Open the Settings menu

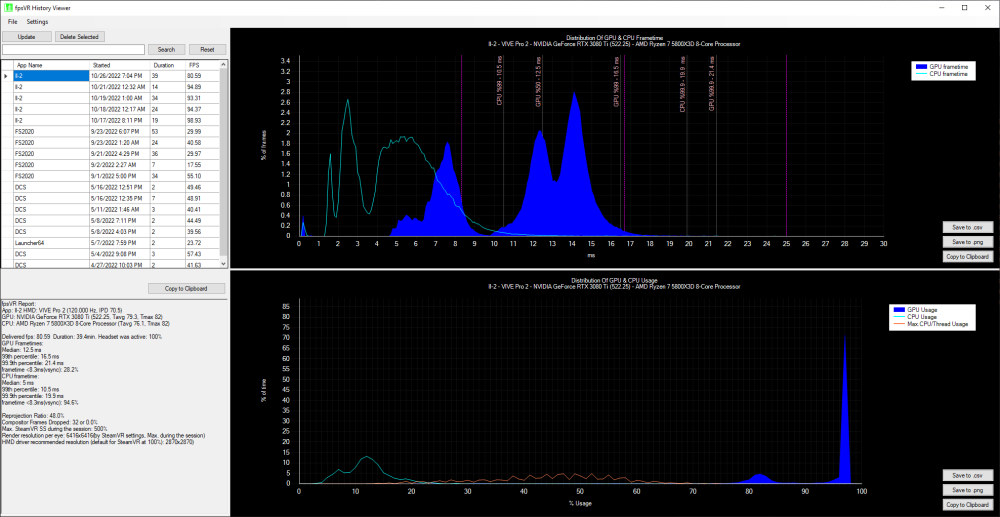click(37, 21)
